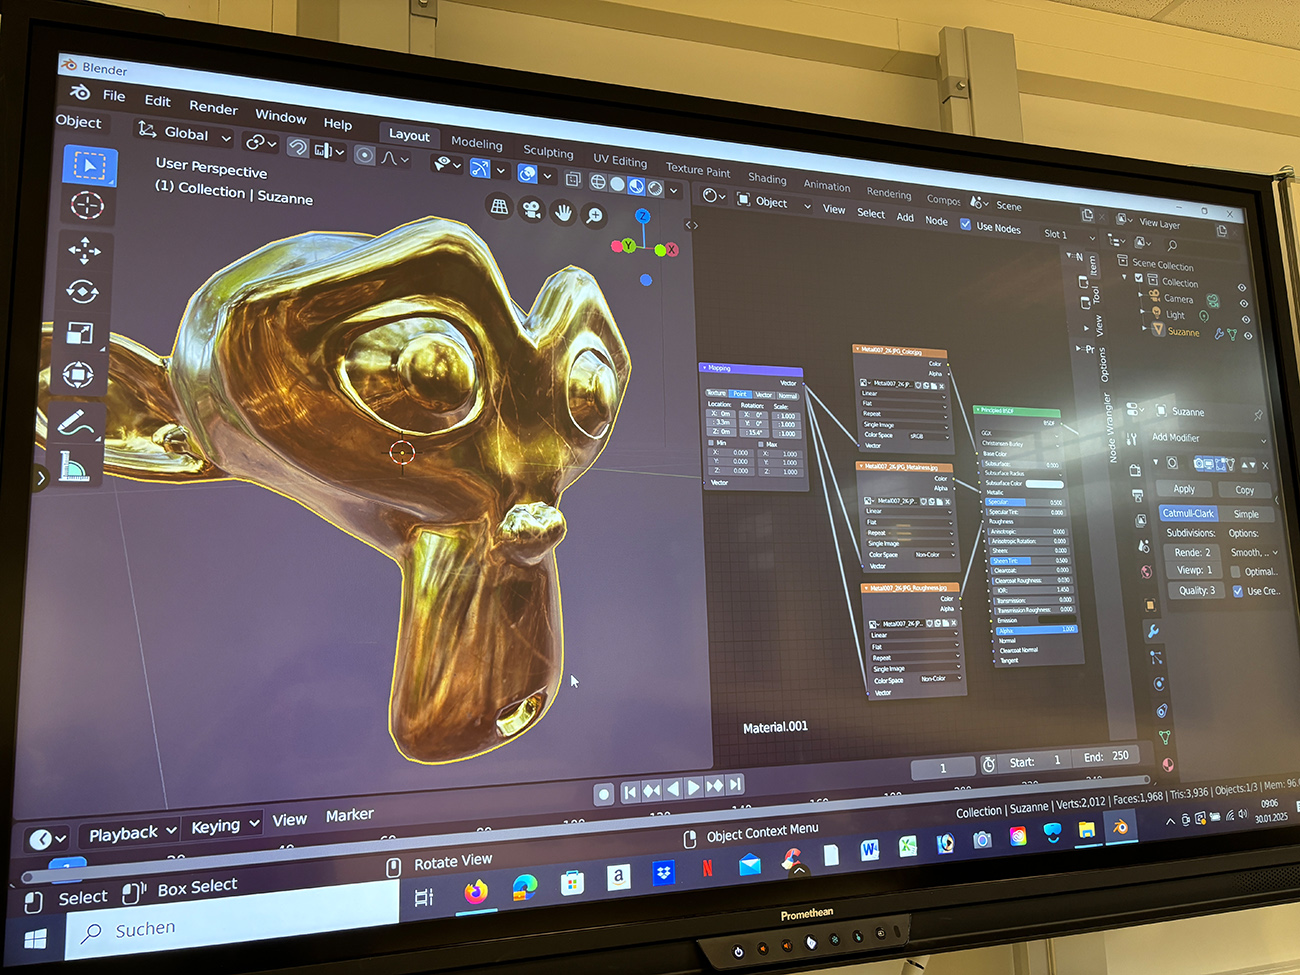The height and width of the screenshot is (975, 1300).
Task: Toggle viewport overlays
Action: point(527,174)
